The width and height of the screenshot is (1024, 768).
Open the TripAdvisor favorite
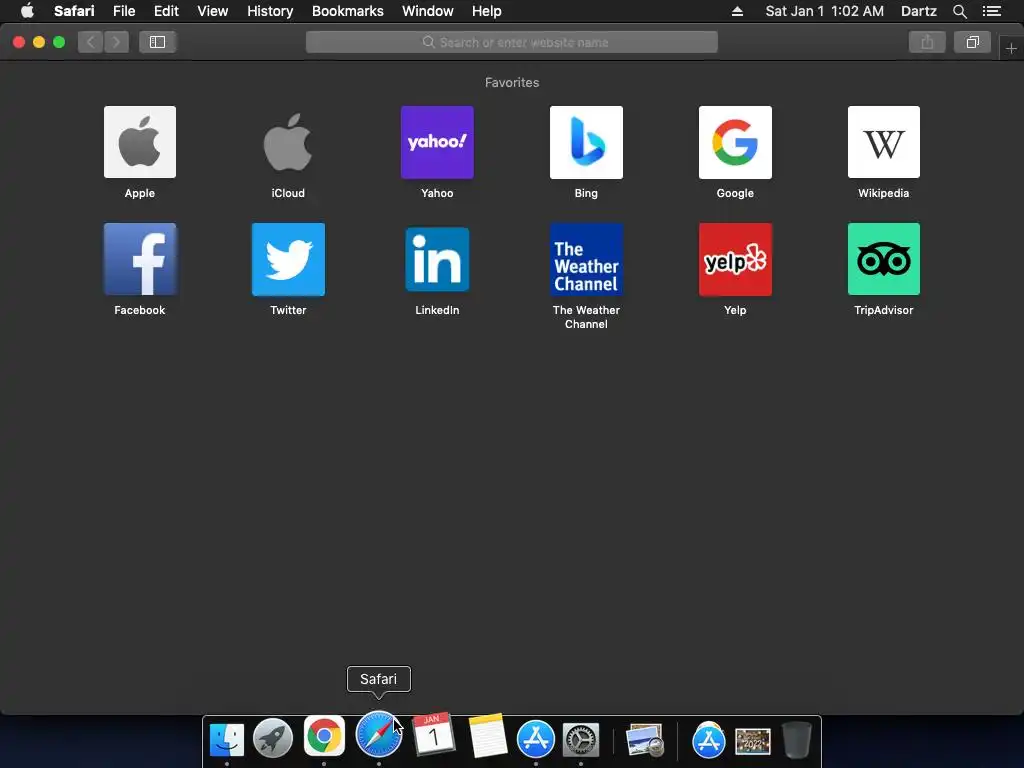pyautogui.click(x=884, y=259)
